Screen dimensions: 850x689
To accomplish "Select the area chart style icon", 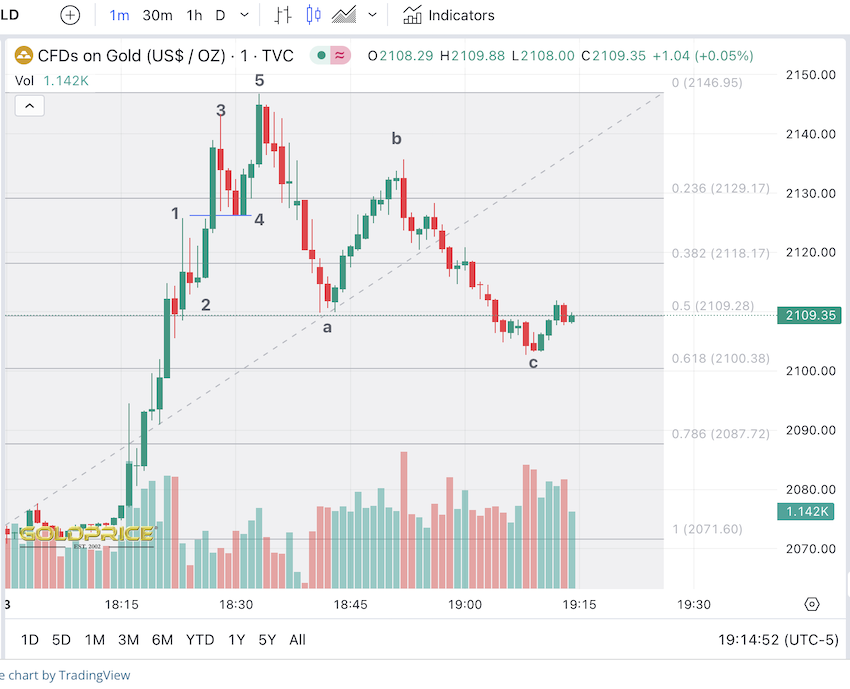I will (x=345, y=15).
